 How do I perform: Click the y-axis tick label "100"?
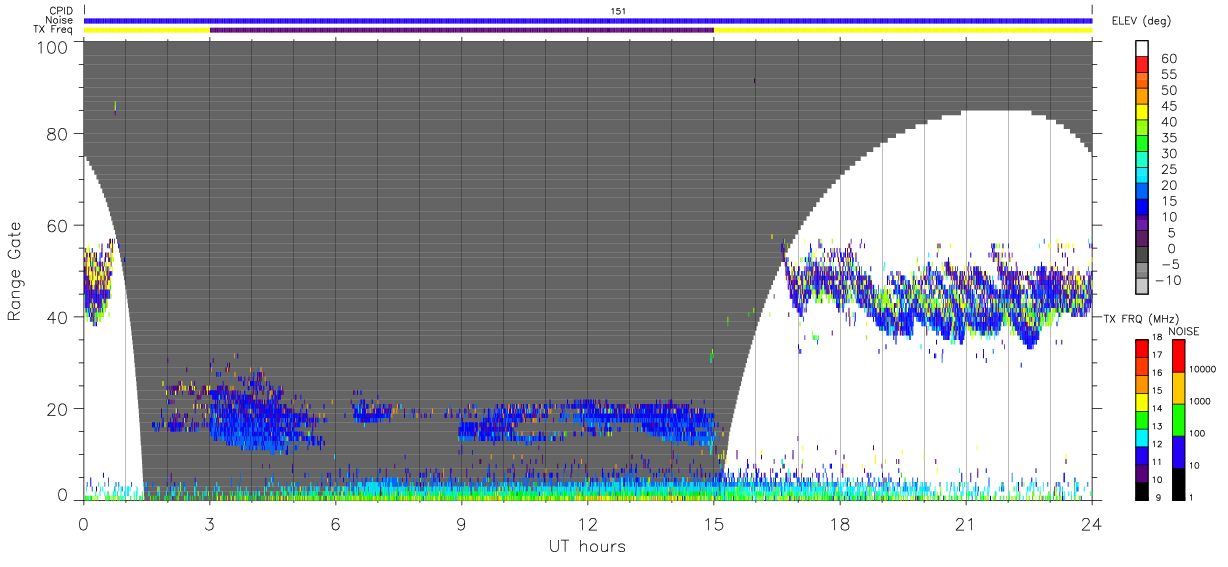click(x=52, y=46)
